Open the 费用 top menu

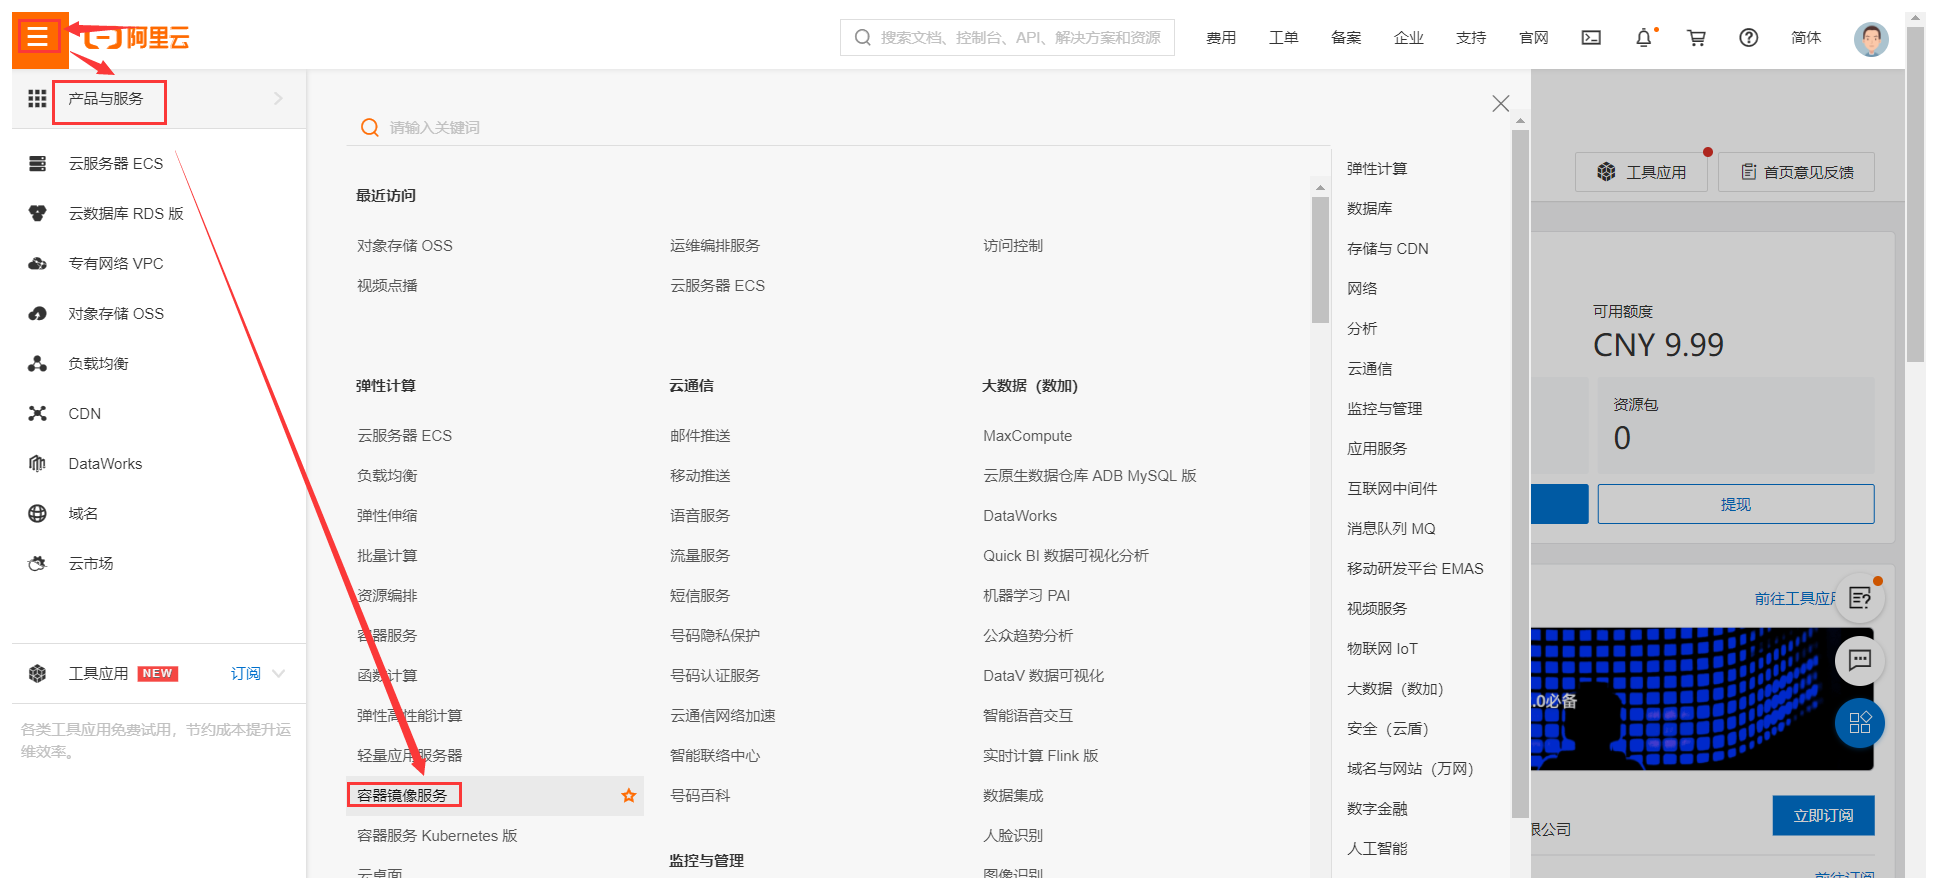point(1221,38)
